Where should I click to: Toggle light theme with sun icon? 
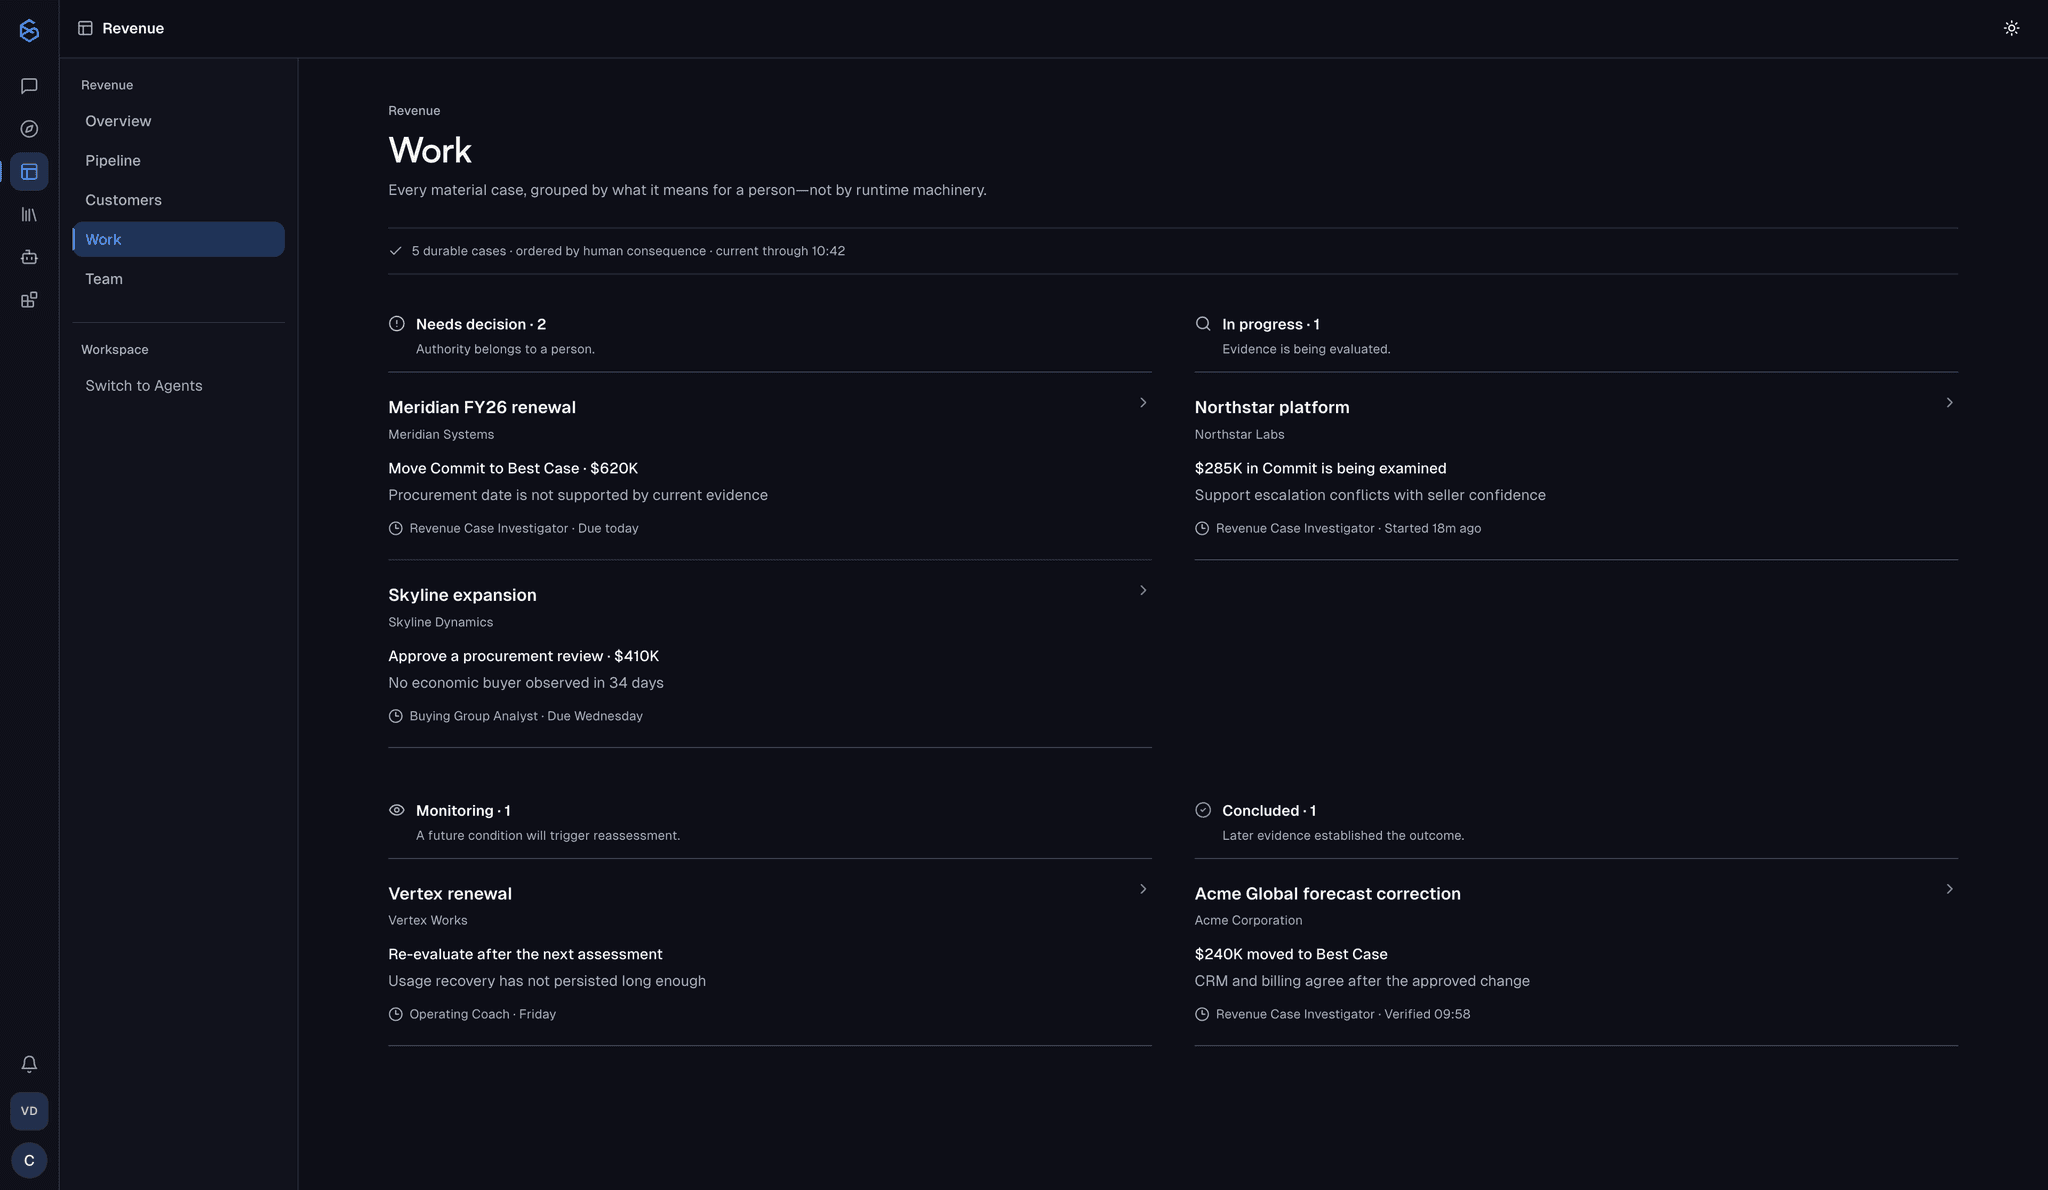pyautogui.click(x=2011, y=28)
